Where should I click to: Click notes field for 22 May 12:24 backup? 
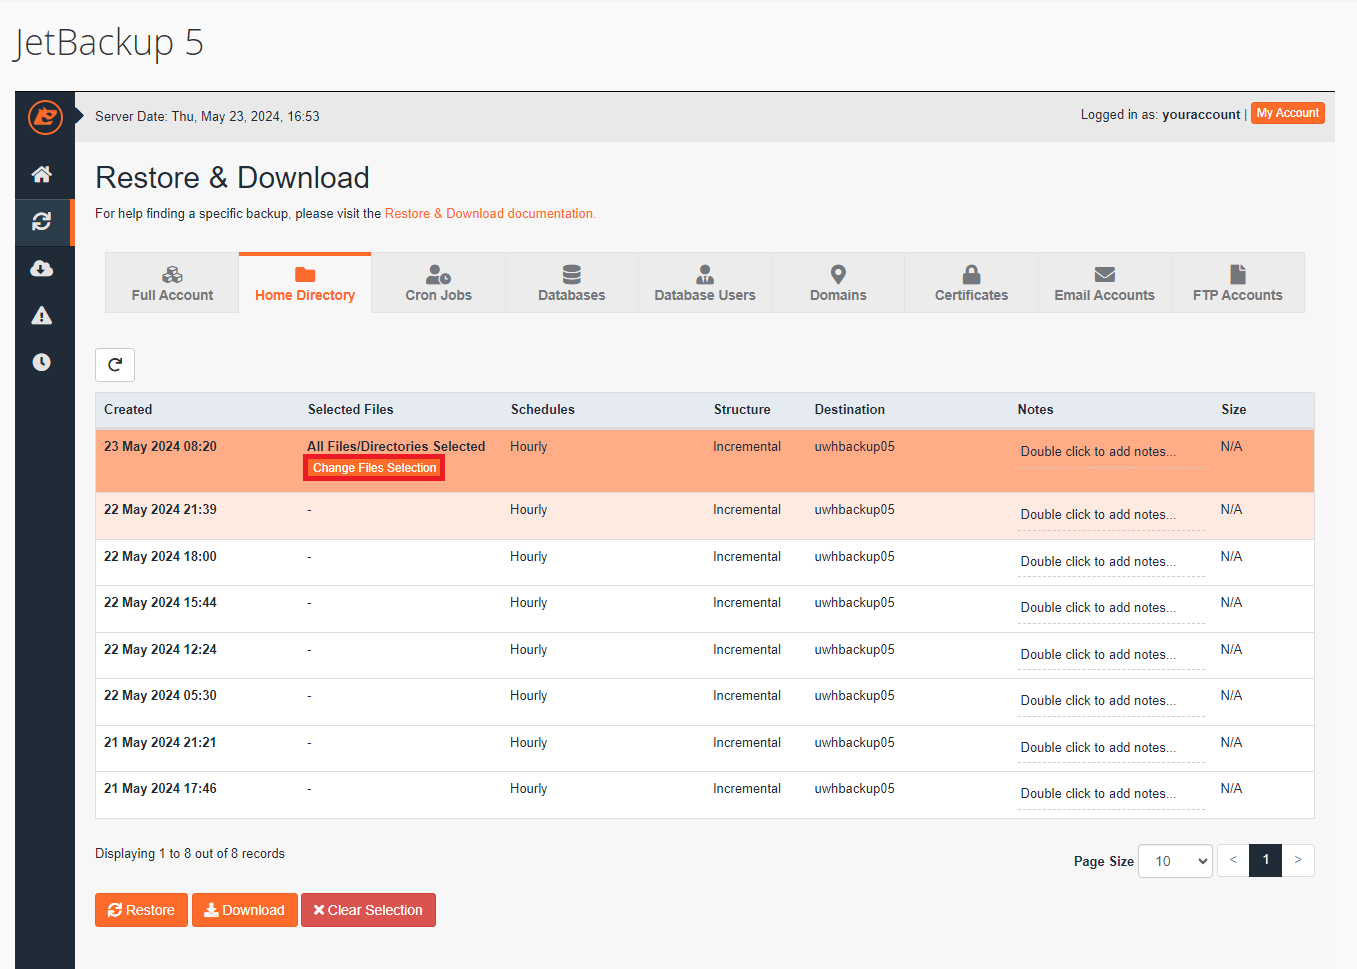pyautogui.click(x=1111, y=655)
